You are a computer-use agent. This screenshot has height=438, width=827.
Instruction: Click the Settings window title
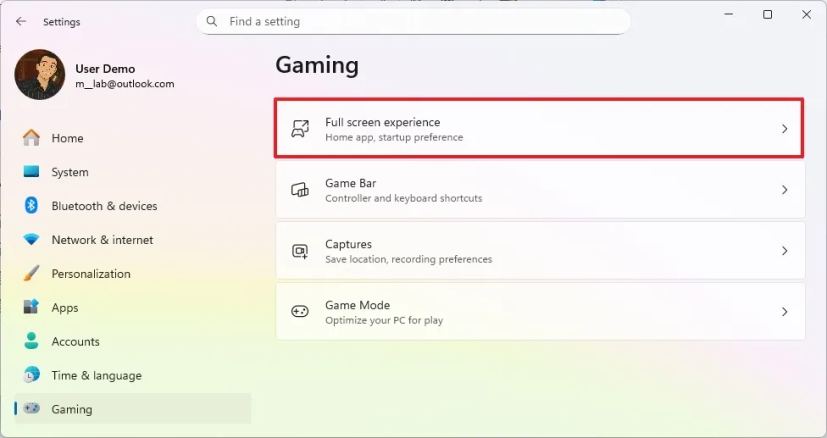pyautogui.click(x=62, y=22)
